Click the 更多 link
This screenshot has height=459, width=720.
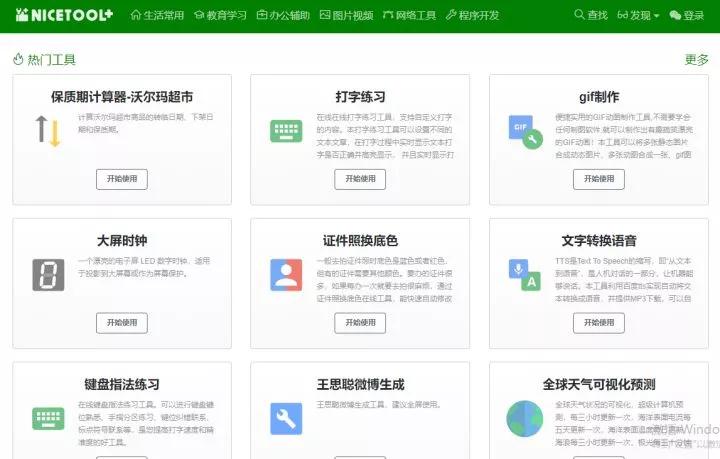click(x=696, y=60)
